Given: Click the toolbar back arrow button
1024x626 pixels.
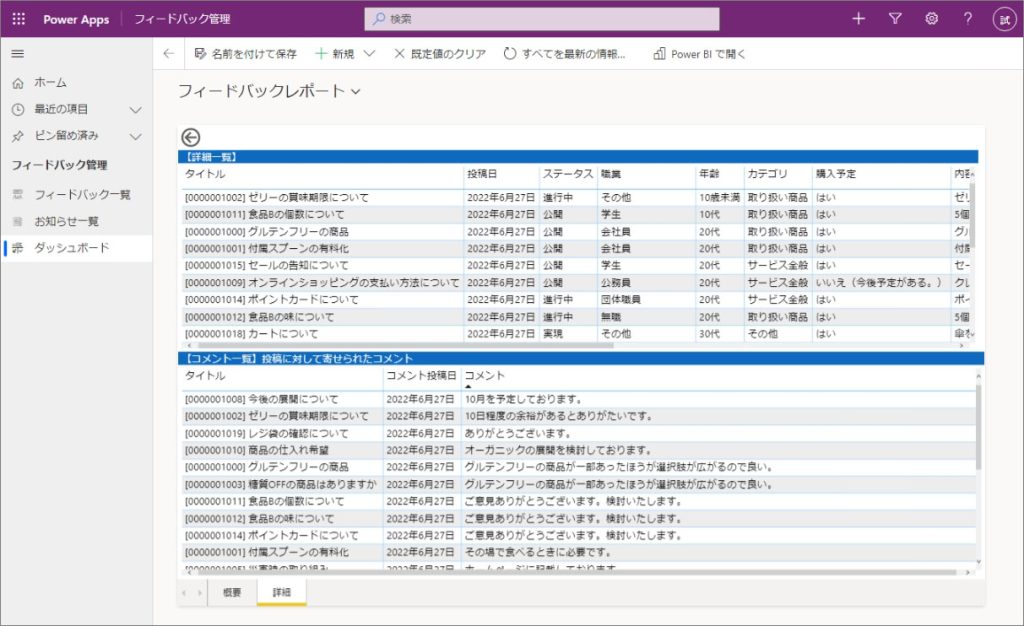Looking at the screenshot, I should [x=168, y=54].
